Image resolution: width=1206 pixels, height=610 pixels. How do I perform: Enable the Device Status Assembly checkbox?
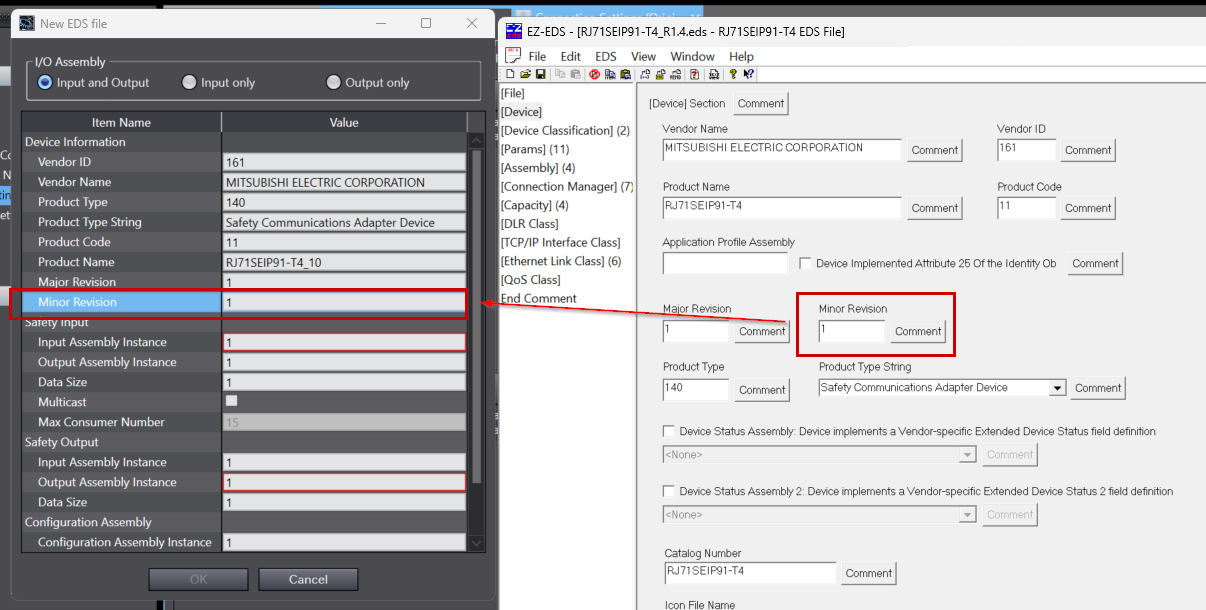click(669, 431)
